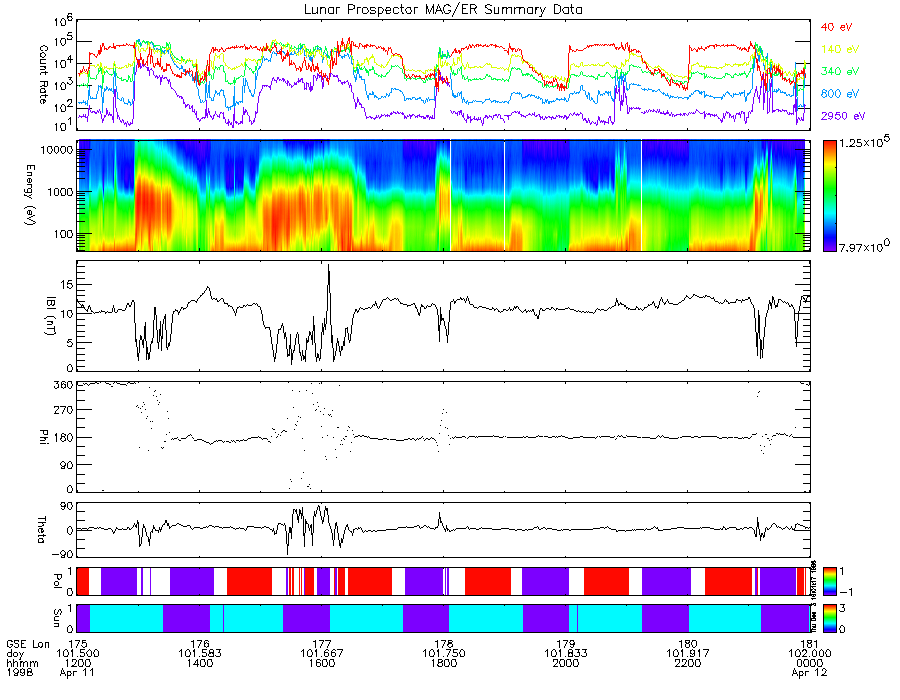The height and width of the screenshot is (700, 900).
Task: Click the blue 800 eV legend label
Action: pos(840,94)
